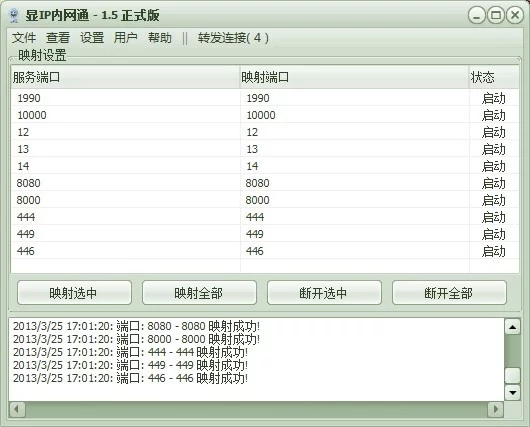The height and width of the screenshot is (427, 530).
Task: Open the 查看 menu
Action: 58,38
